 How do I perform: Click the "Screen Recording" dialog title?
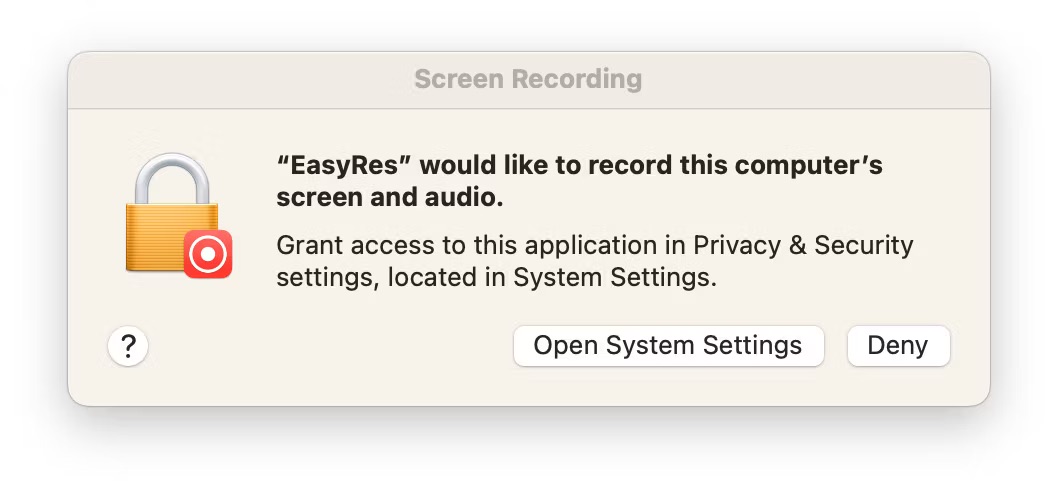coord(528,79)
